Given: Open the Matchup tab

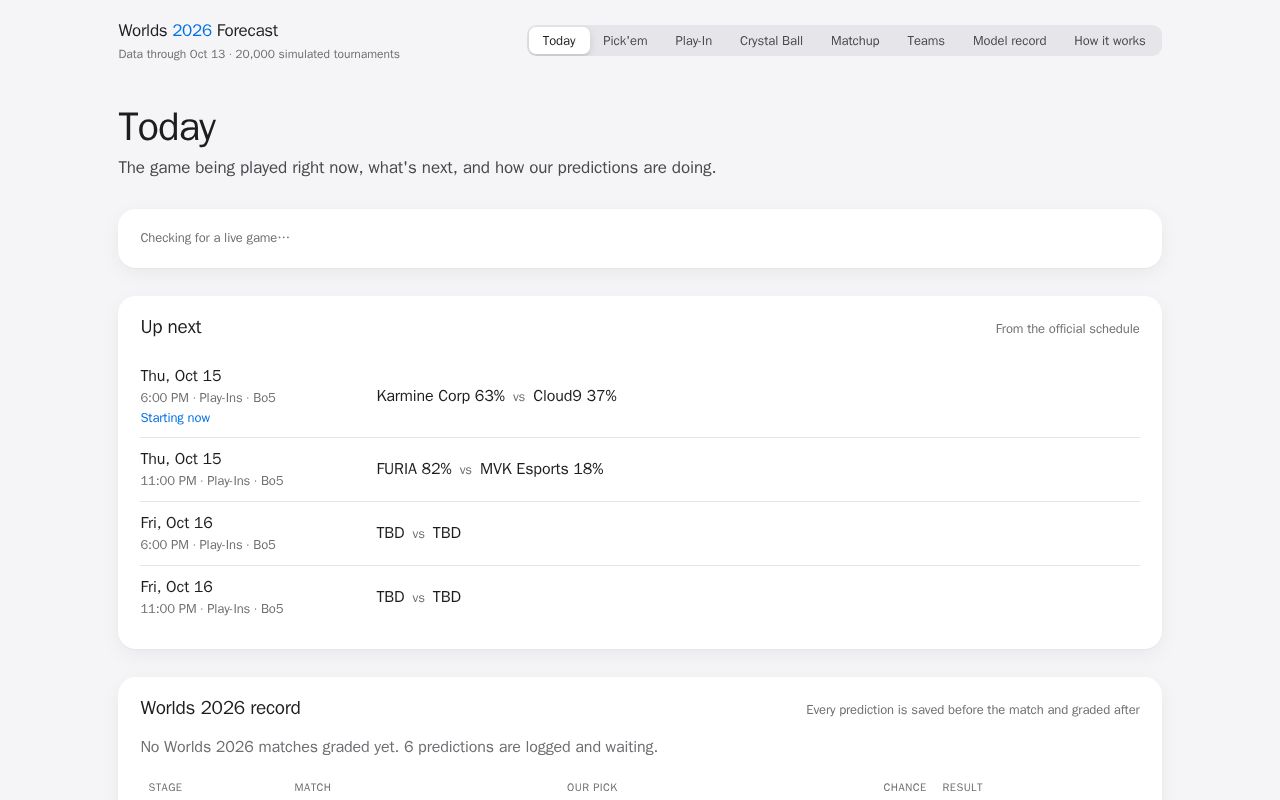Looking at the screenshot, I should (x=855, y=41).
